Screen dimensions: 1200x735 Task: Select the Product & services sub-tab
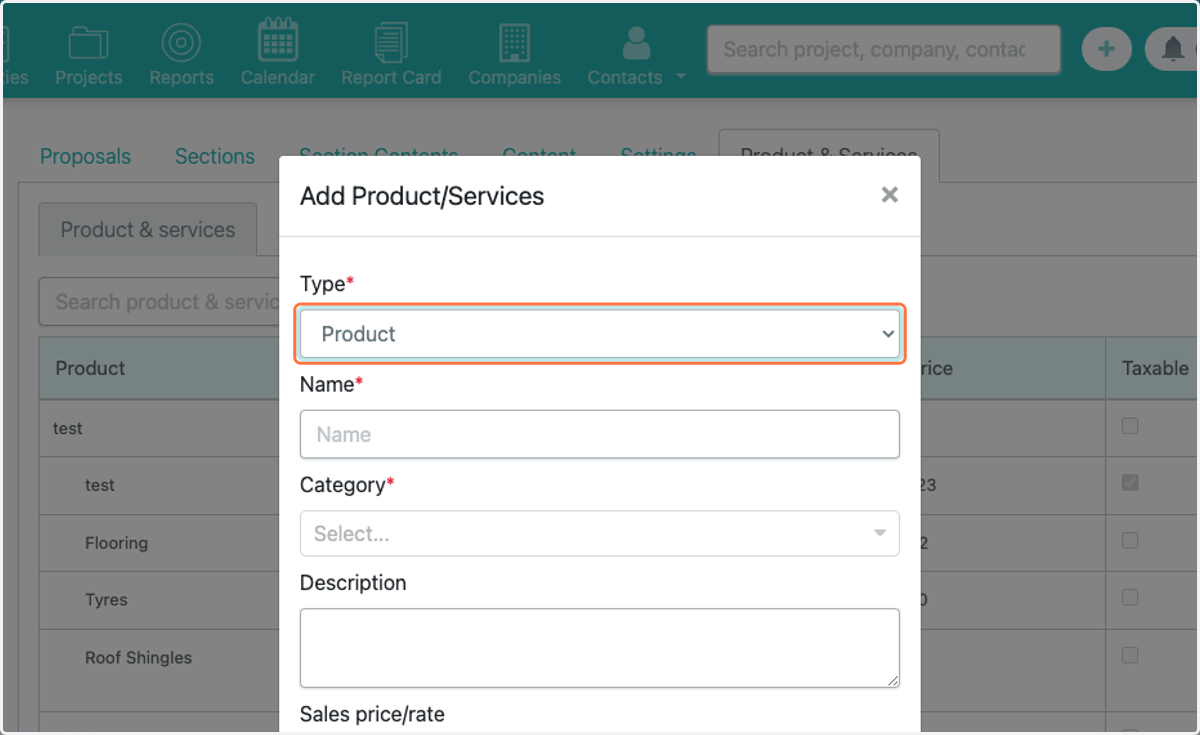(x=148, y=229)
